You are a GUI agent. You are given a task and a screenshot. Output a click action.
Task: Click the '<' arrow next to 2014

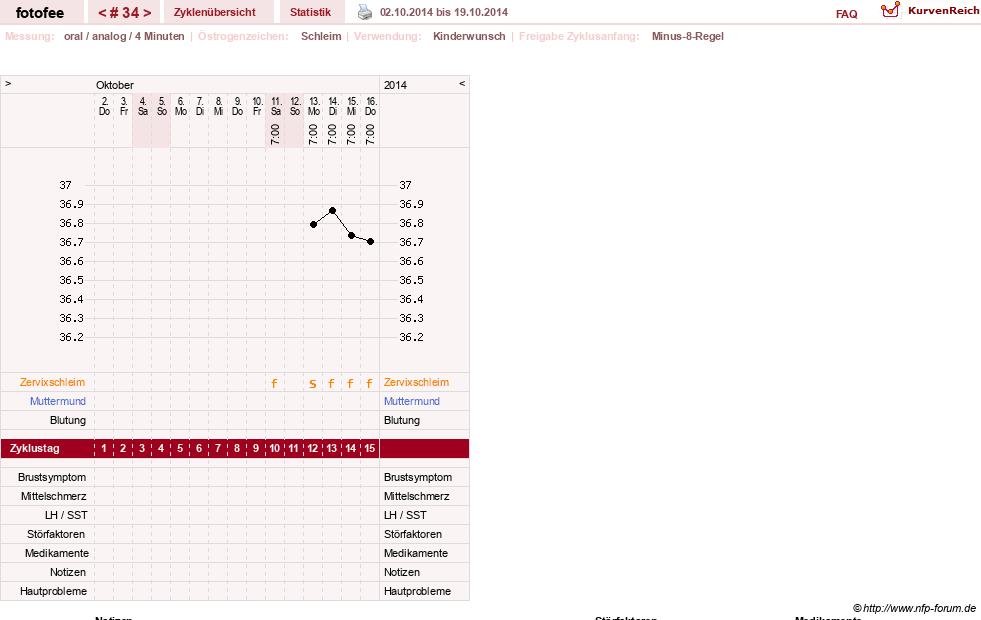click(x=462, y=83)
